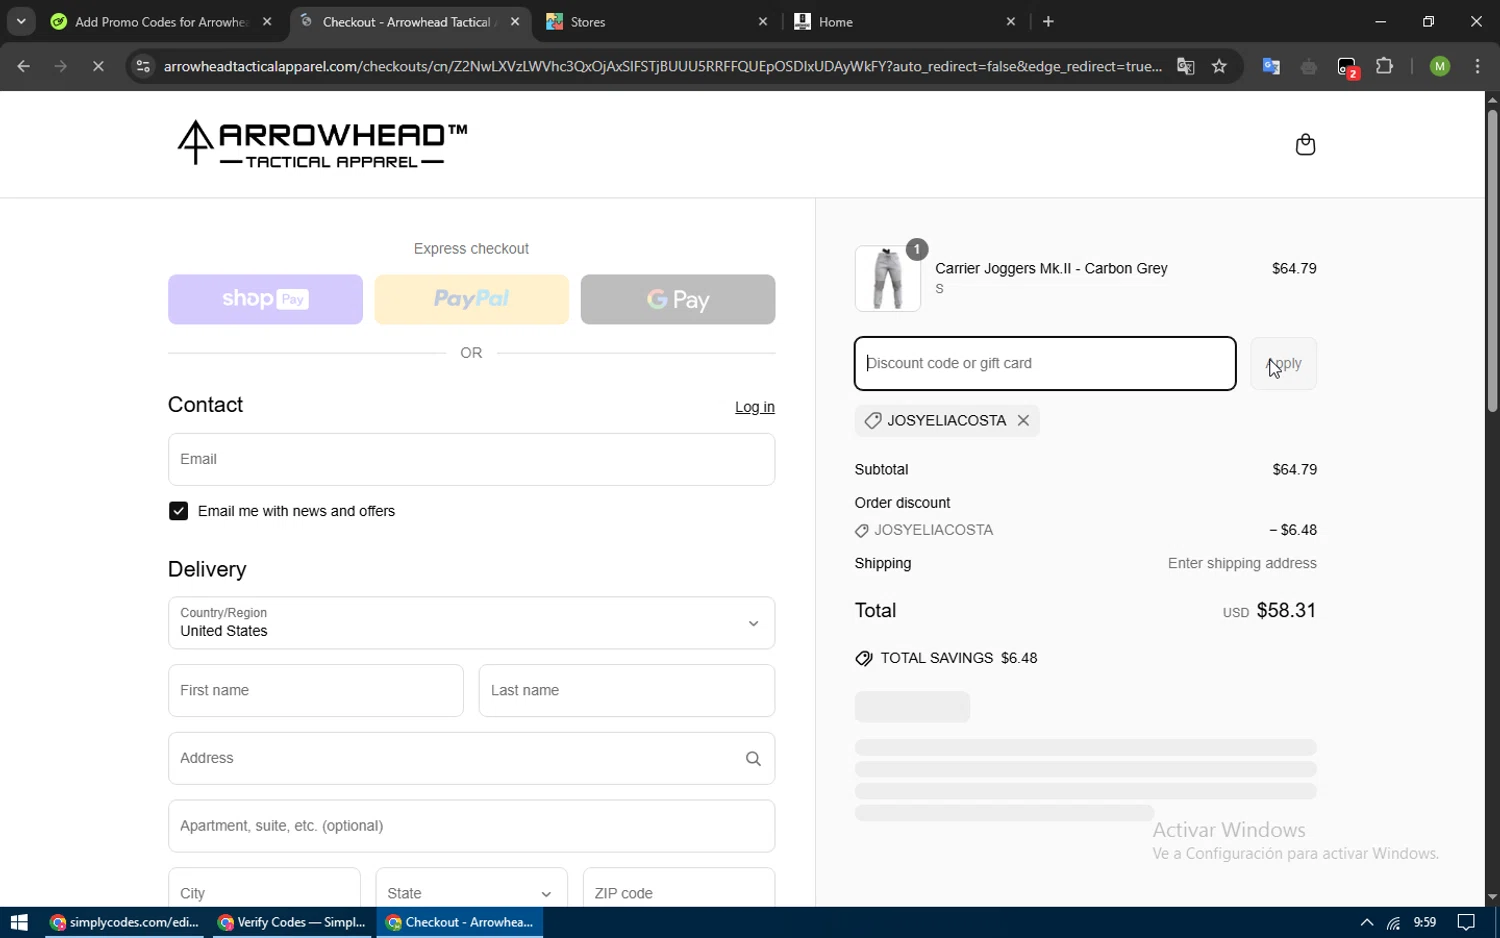The width and height of the screenshot is (1500, 938).
Task: Click the extension icon with red badge
Action: [1347, 67]
